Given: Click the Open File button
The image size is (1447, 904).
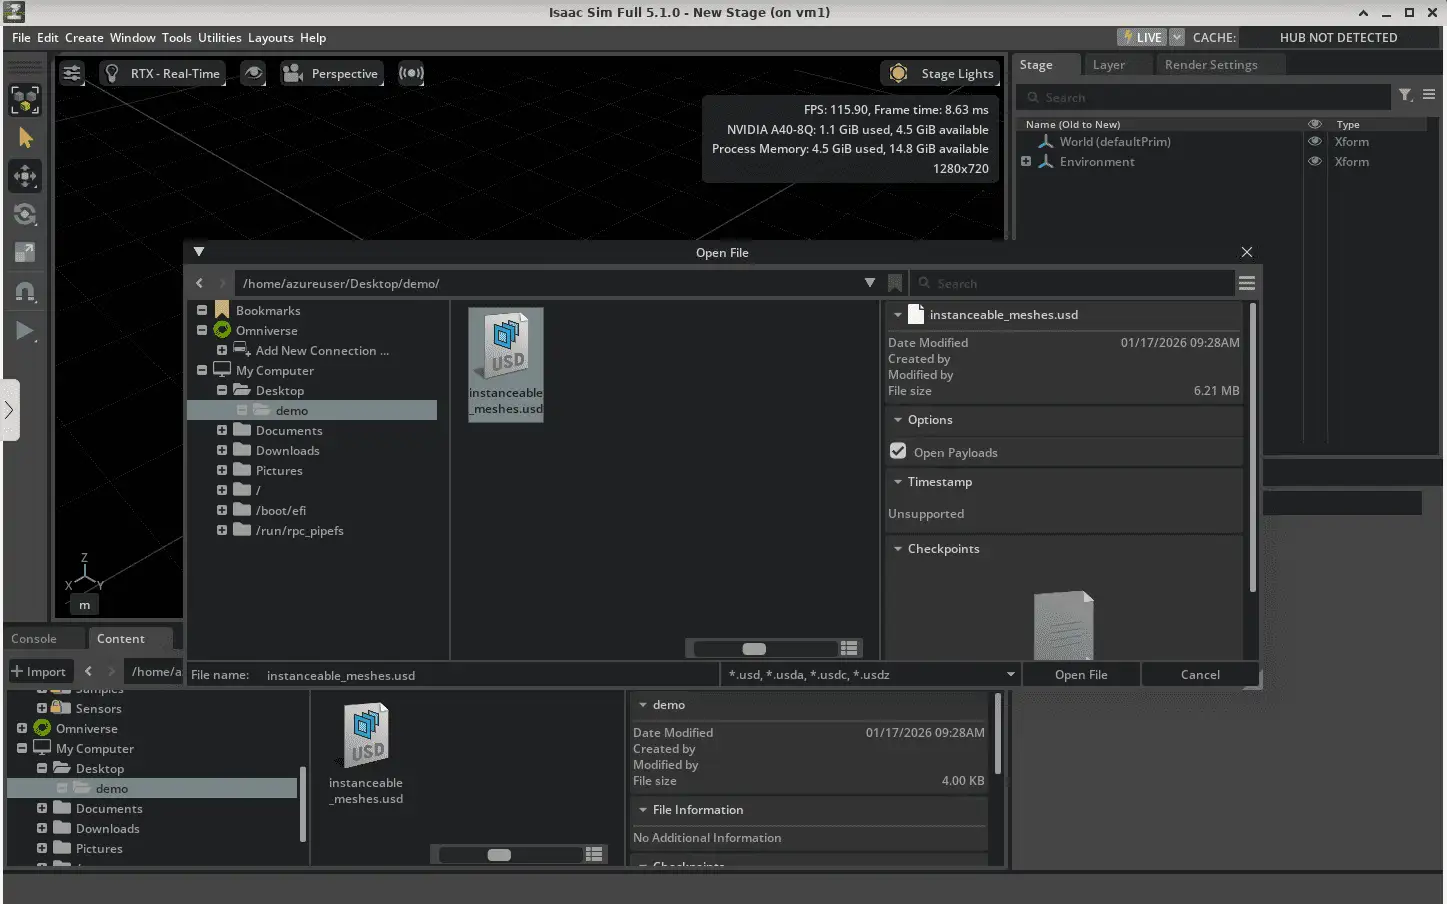Looking at the screenshot, I should (x=1080, y=674).
